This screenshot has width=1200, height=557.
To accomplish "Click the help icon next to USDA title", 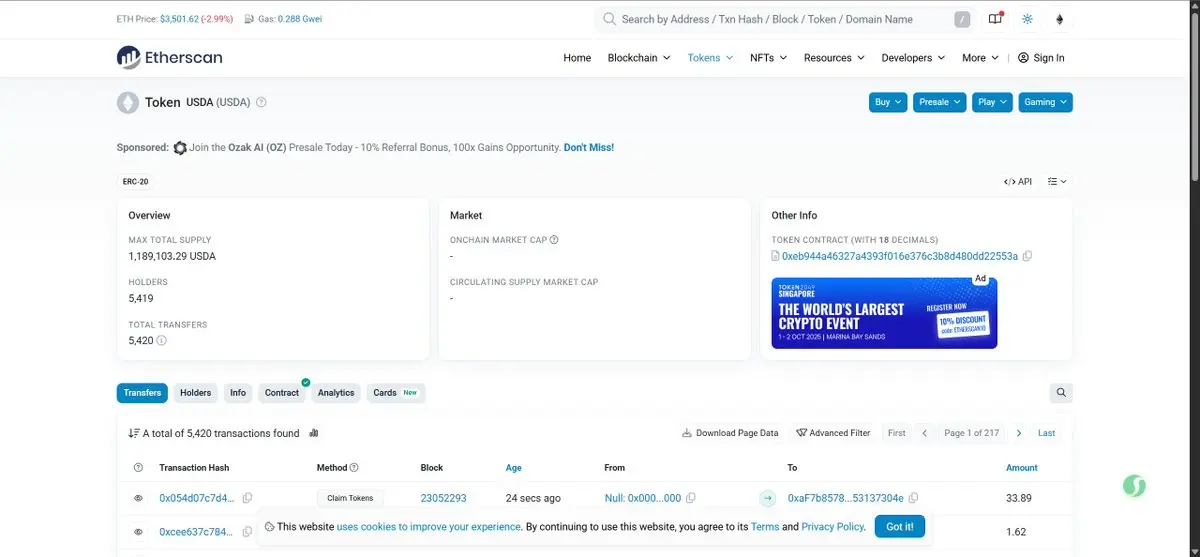I will tap(261, 102).
